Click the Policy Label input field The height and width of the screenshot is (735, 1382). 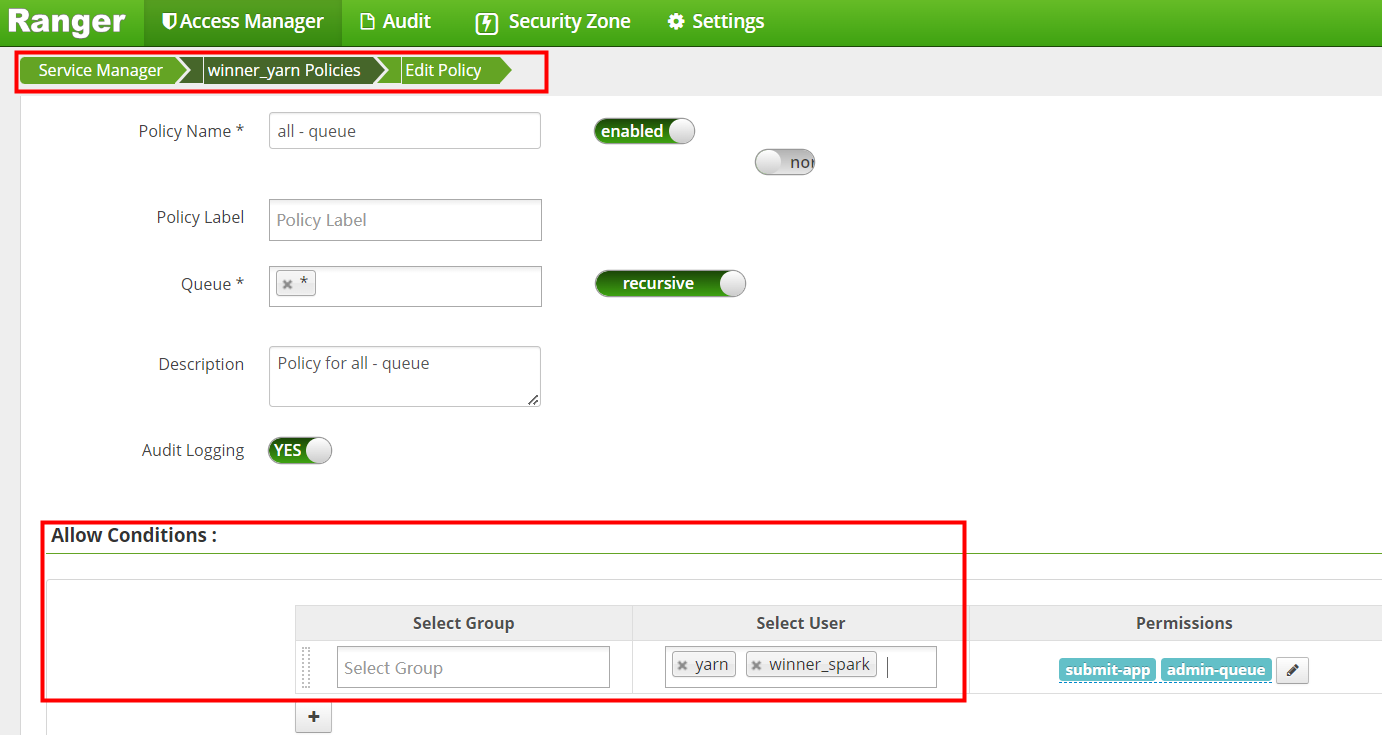click(405, 220)
